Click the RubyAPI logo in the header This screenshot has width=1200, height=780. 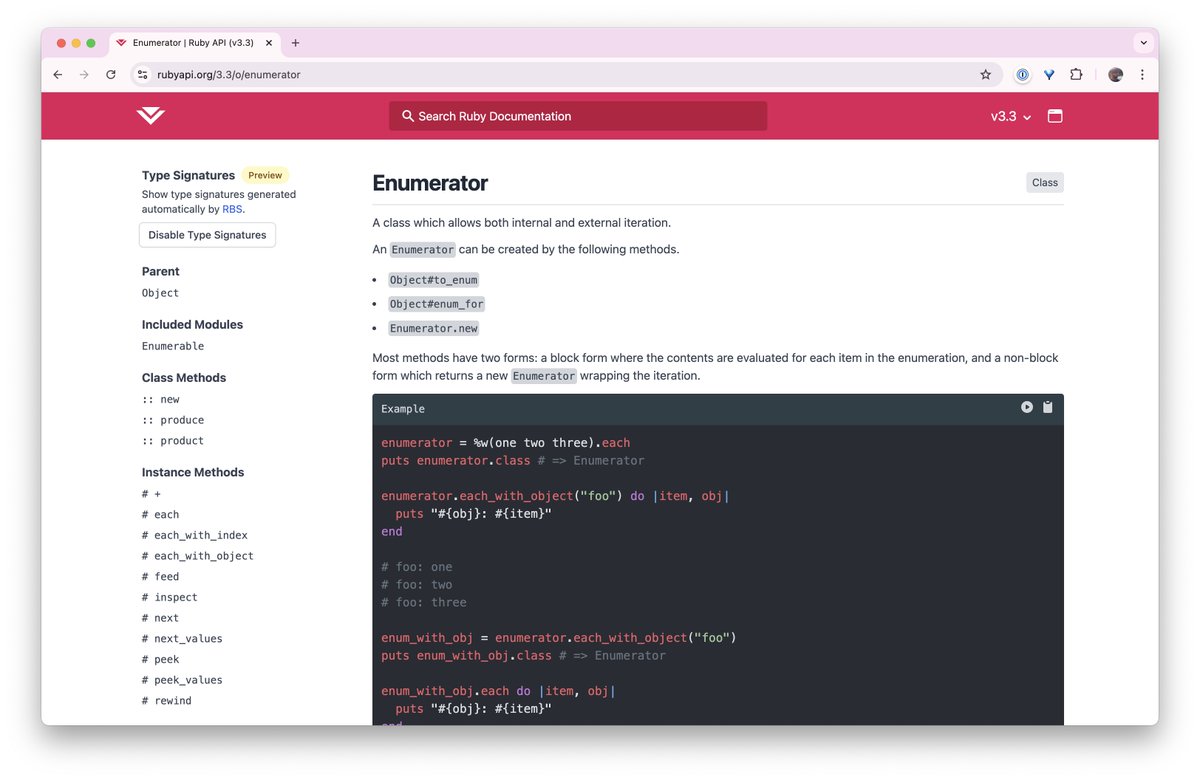[x=150, y=115]
